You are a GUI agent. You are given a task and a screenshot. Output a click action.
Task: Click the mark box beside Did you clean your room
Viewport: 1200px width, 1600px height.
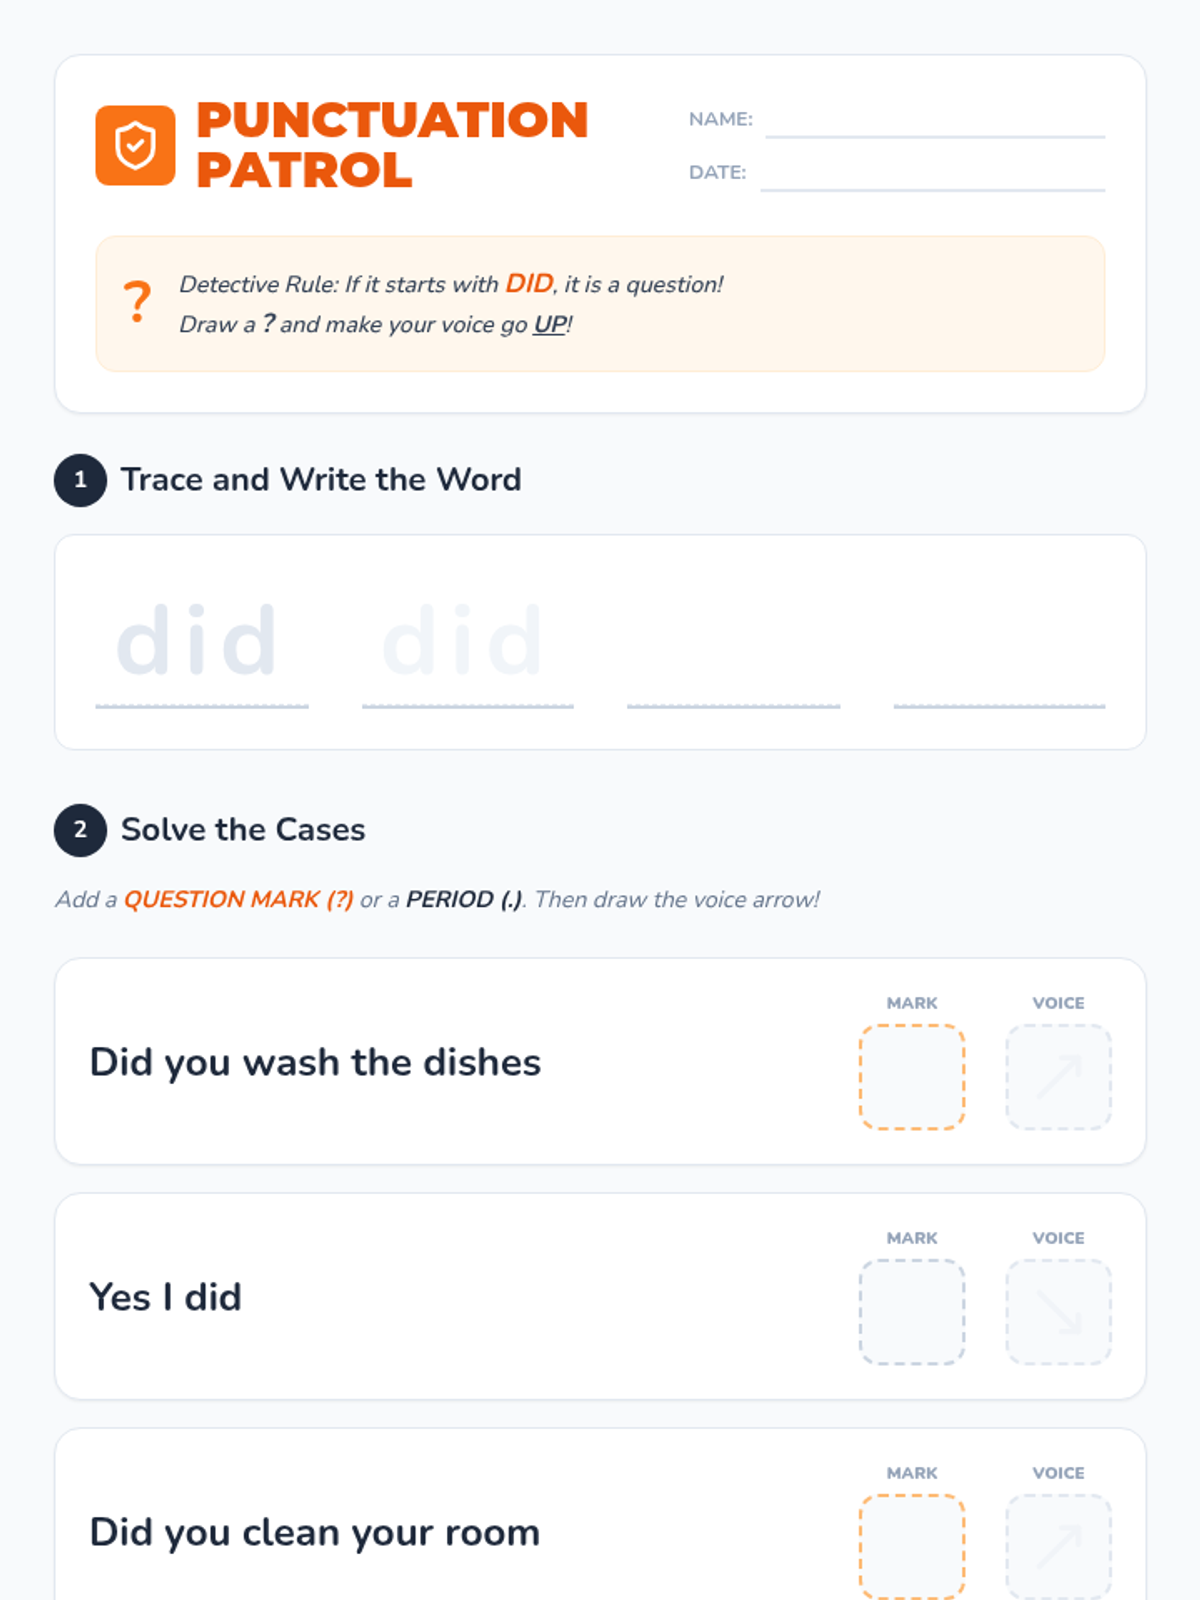coord(912,1547)
